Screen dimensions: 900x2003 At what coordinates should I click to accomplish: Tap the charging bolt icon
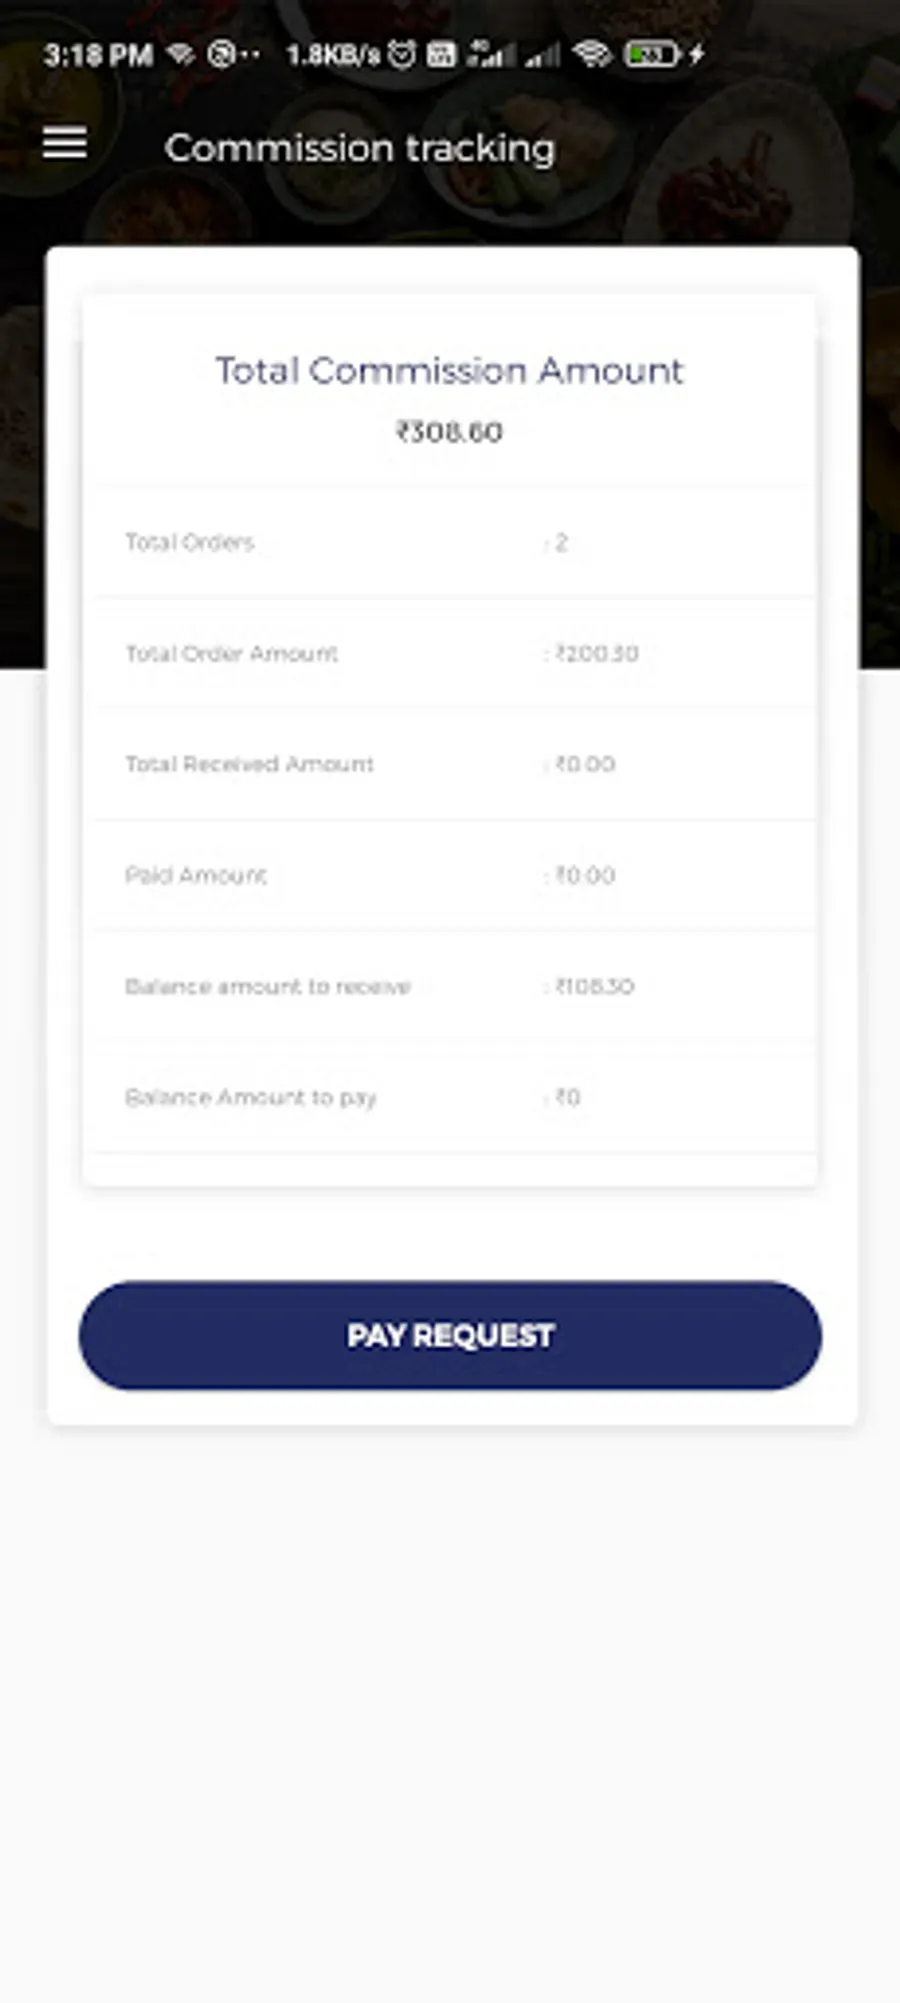[697, 54]
